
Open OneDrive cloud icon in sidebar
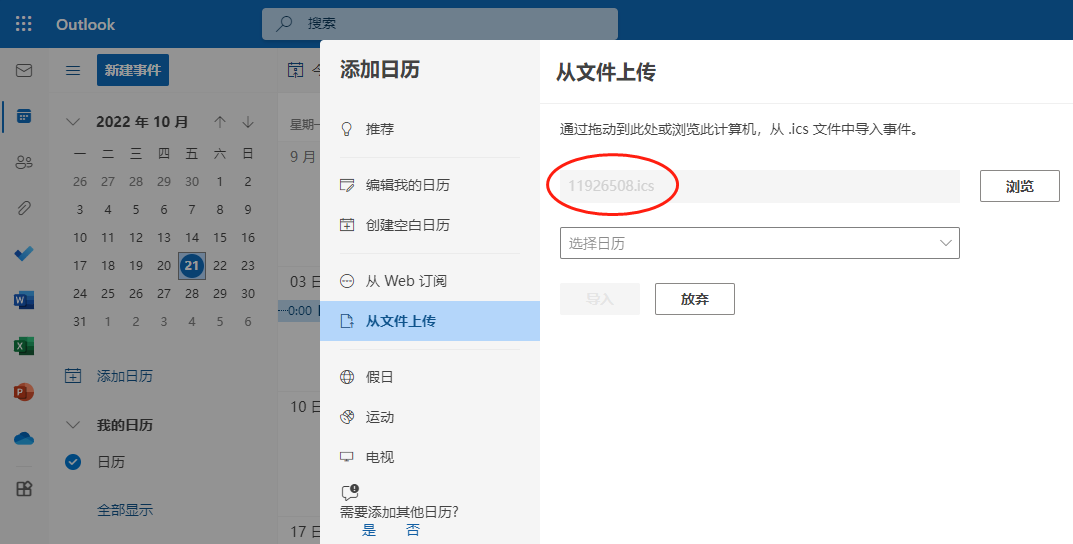tap(24, 438)
